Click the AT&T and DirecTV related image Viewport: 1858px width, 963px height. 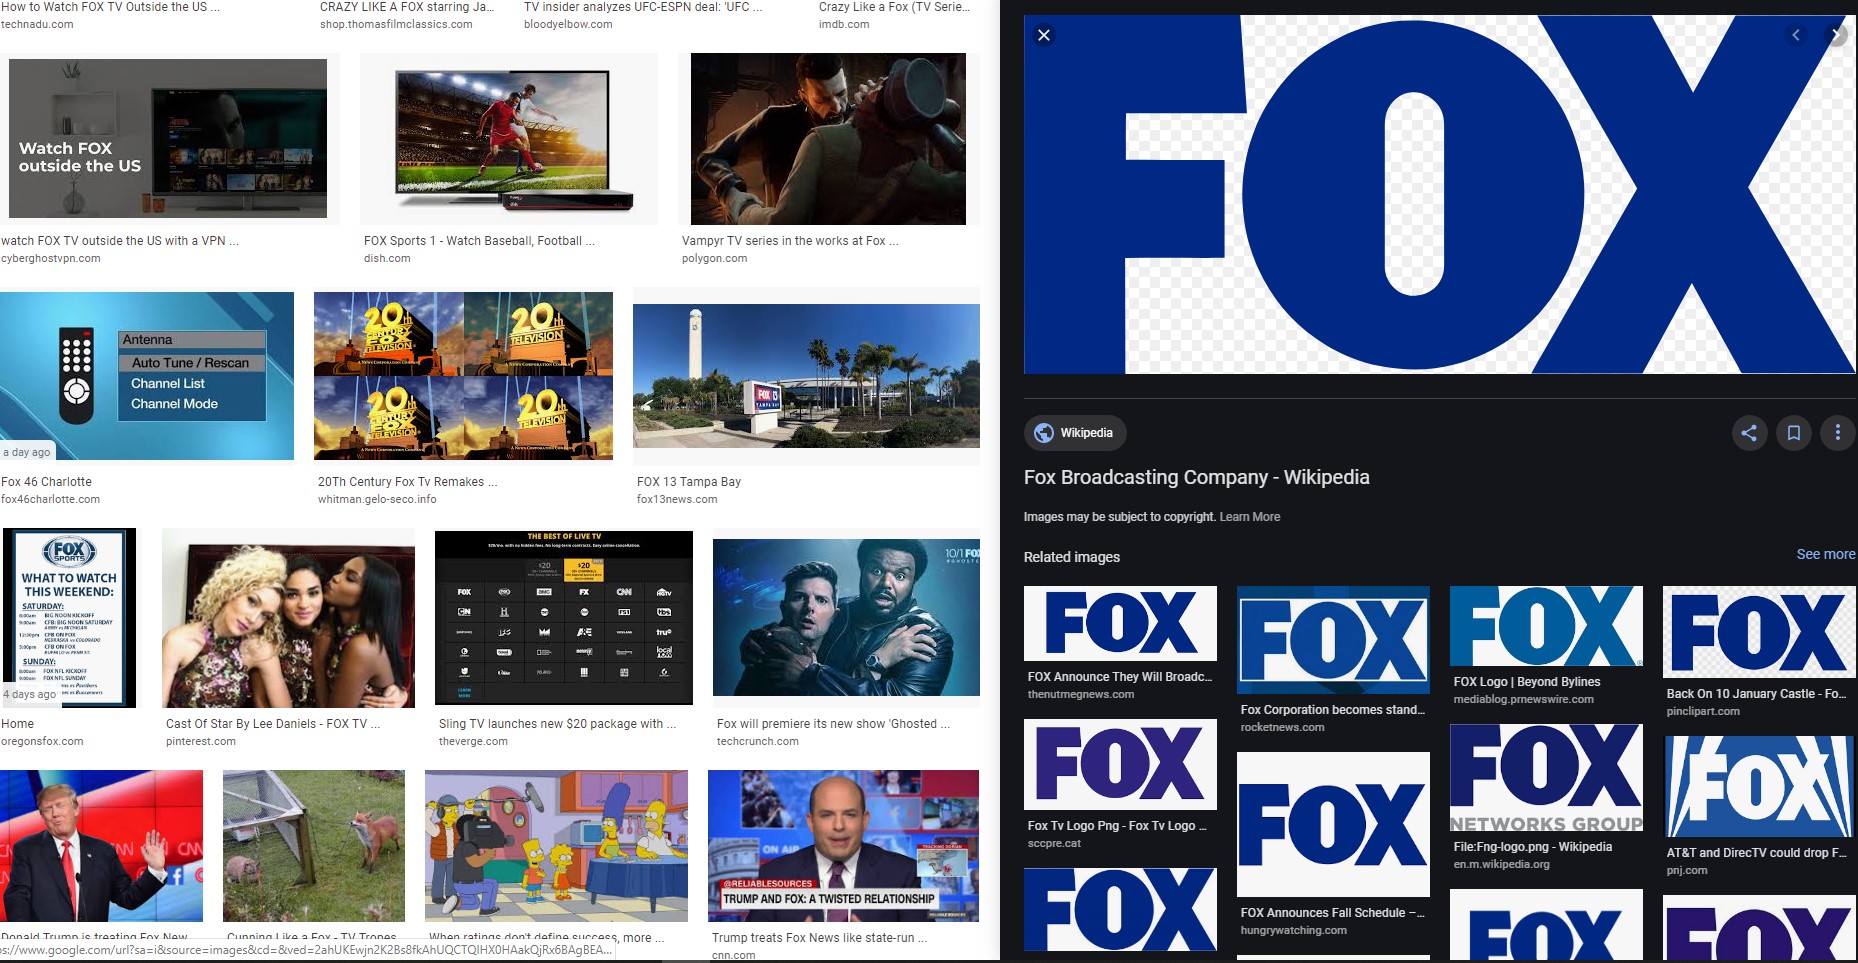pyautogui.click(x=1758, y=787)
